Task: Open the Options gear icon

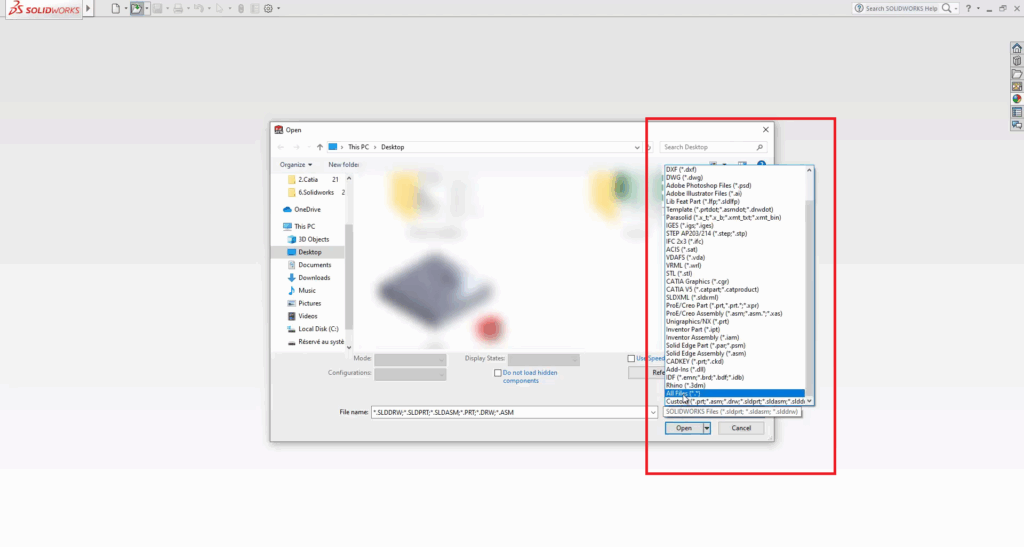Action: [x=267, y=8]
